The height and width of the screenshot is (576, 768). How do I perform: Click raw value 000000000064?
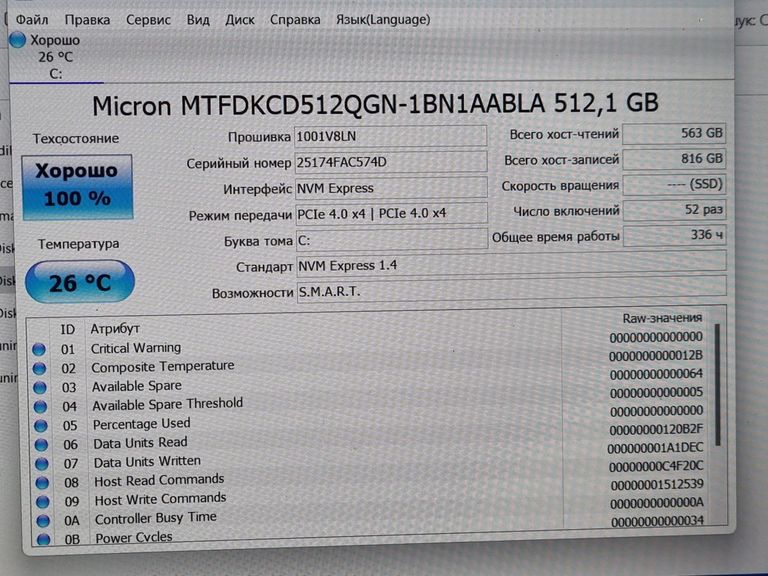(656, 374)
